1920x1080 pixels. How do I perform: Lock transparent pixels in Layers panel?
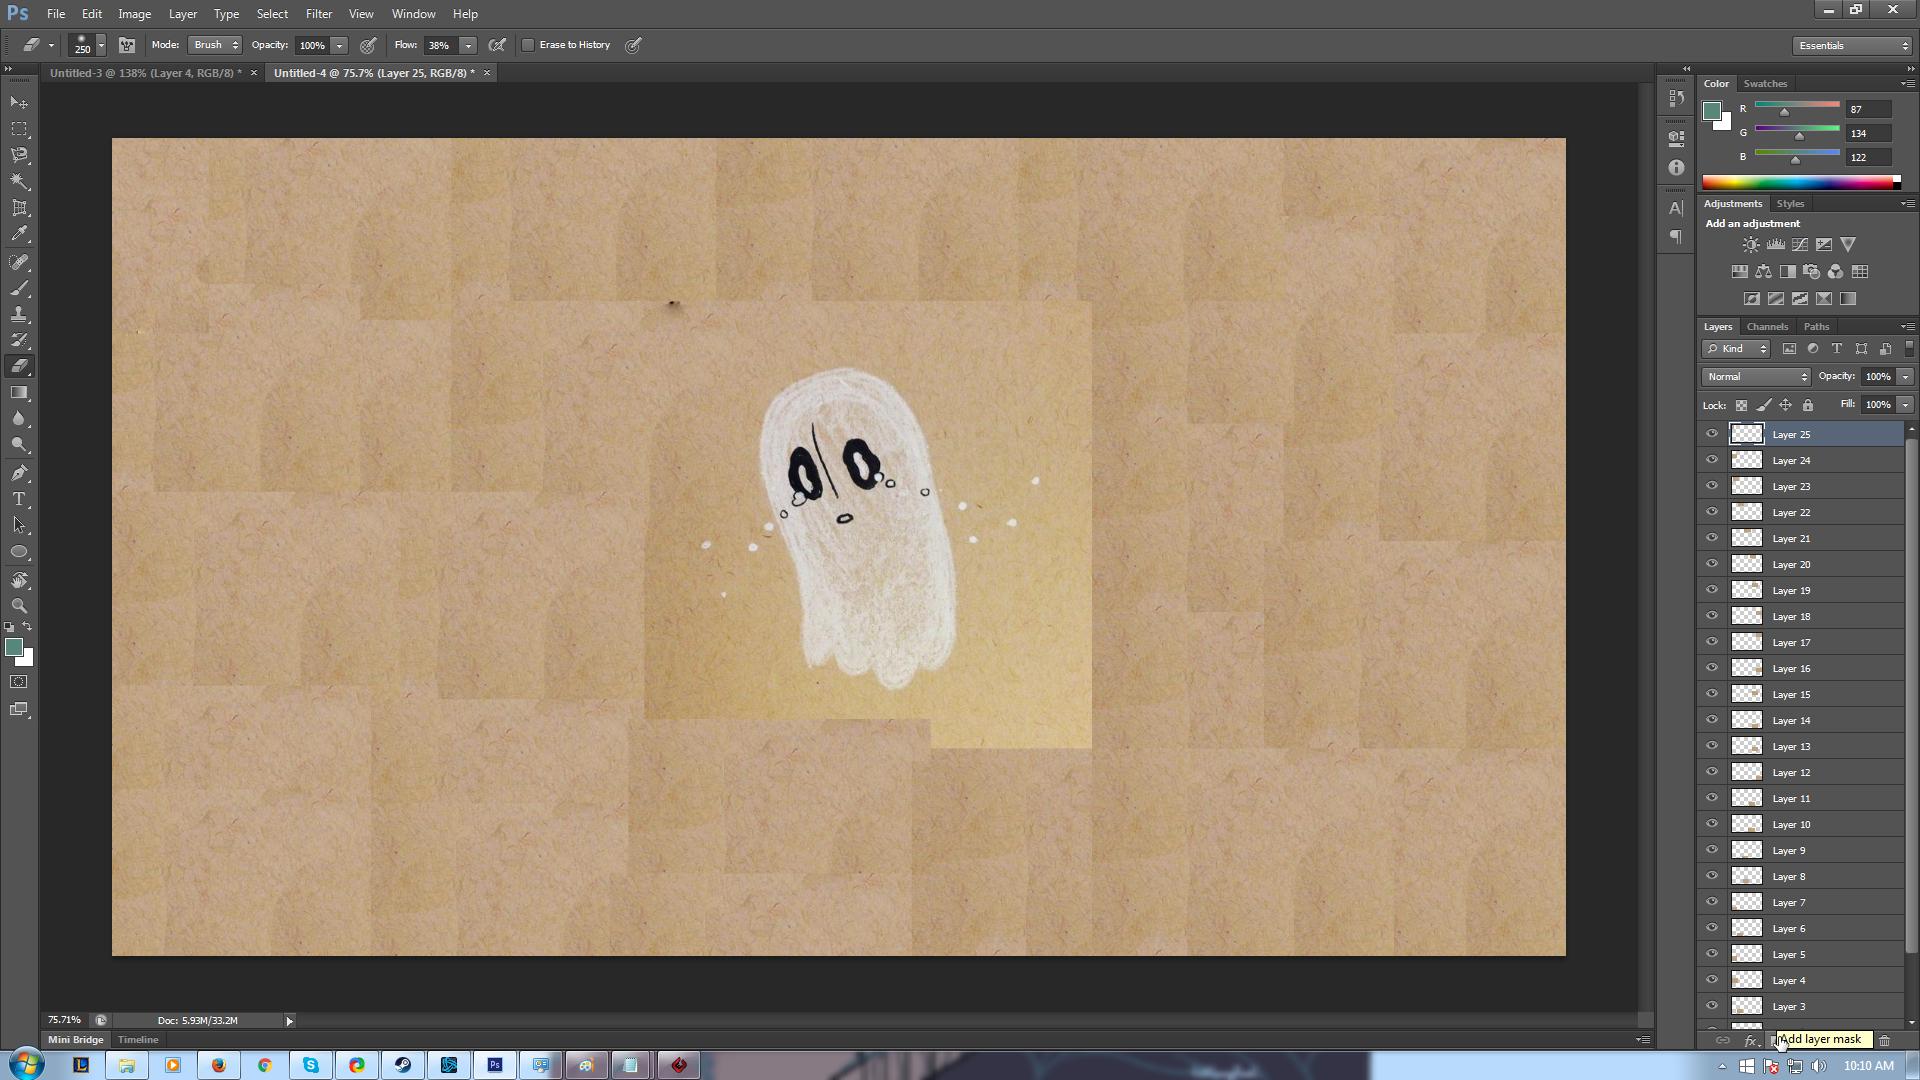coord(1741,405)
